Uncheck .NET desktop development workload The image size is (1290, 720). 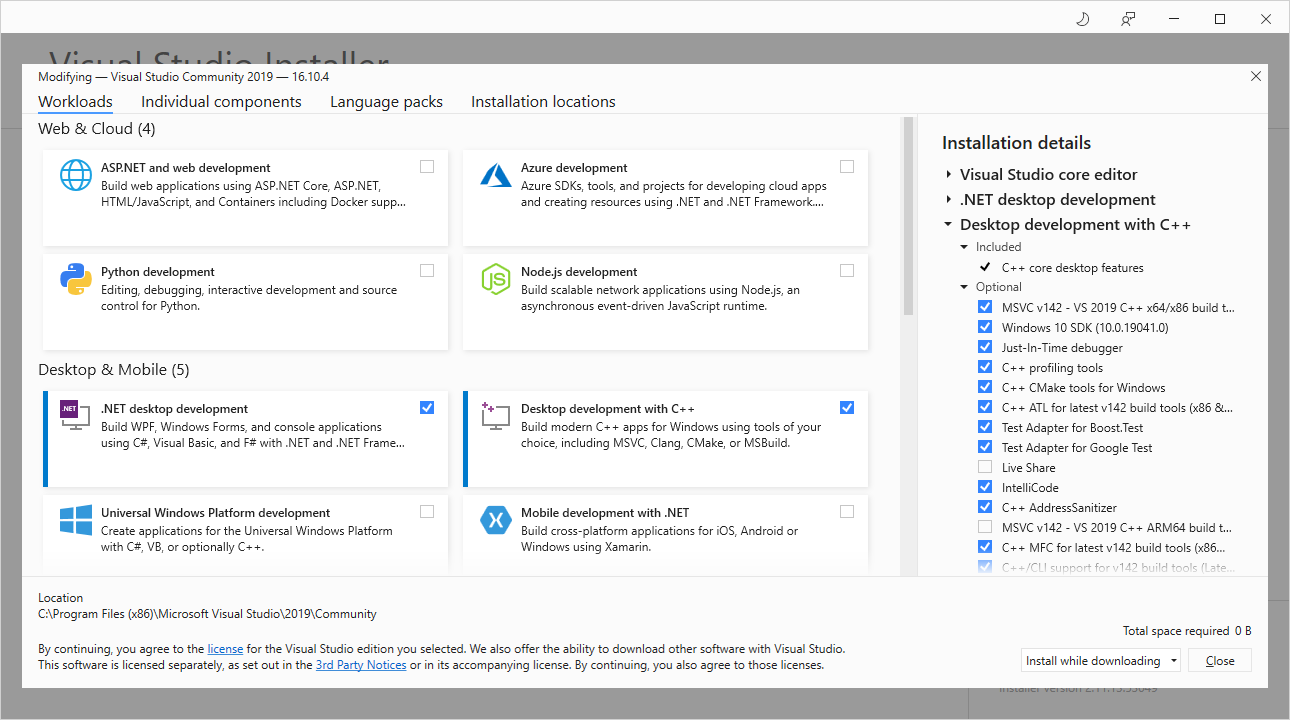(427, 408)
